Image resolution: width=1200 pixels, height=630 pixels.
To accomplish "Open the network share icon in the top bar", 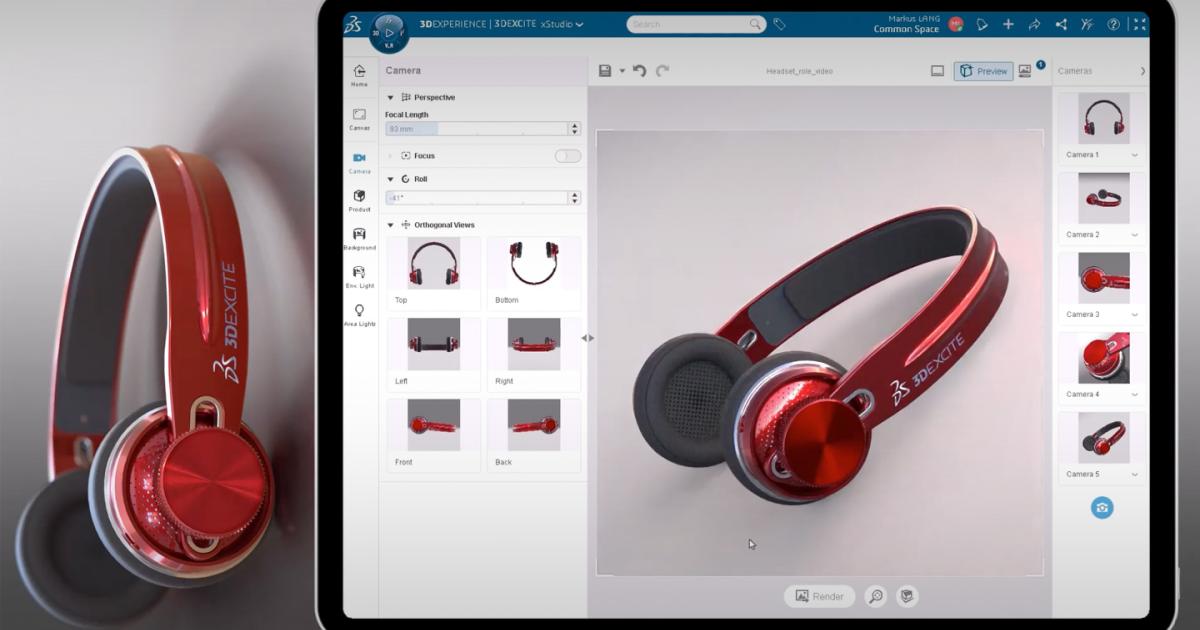I will tap(1061, 24).
